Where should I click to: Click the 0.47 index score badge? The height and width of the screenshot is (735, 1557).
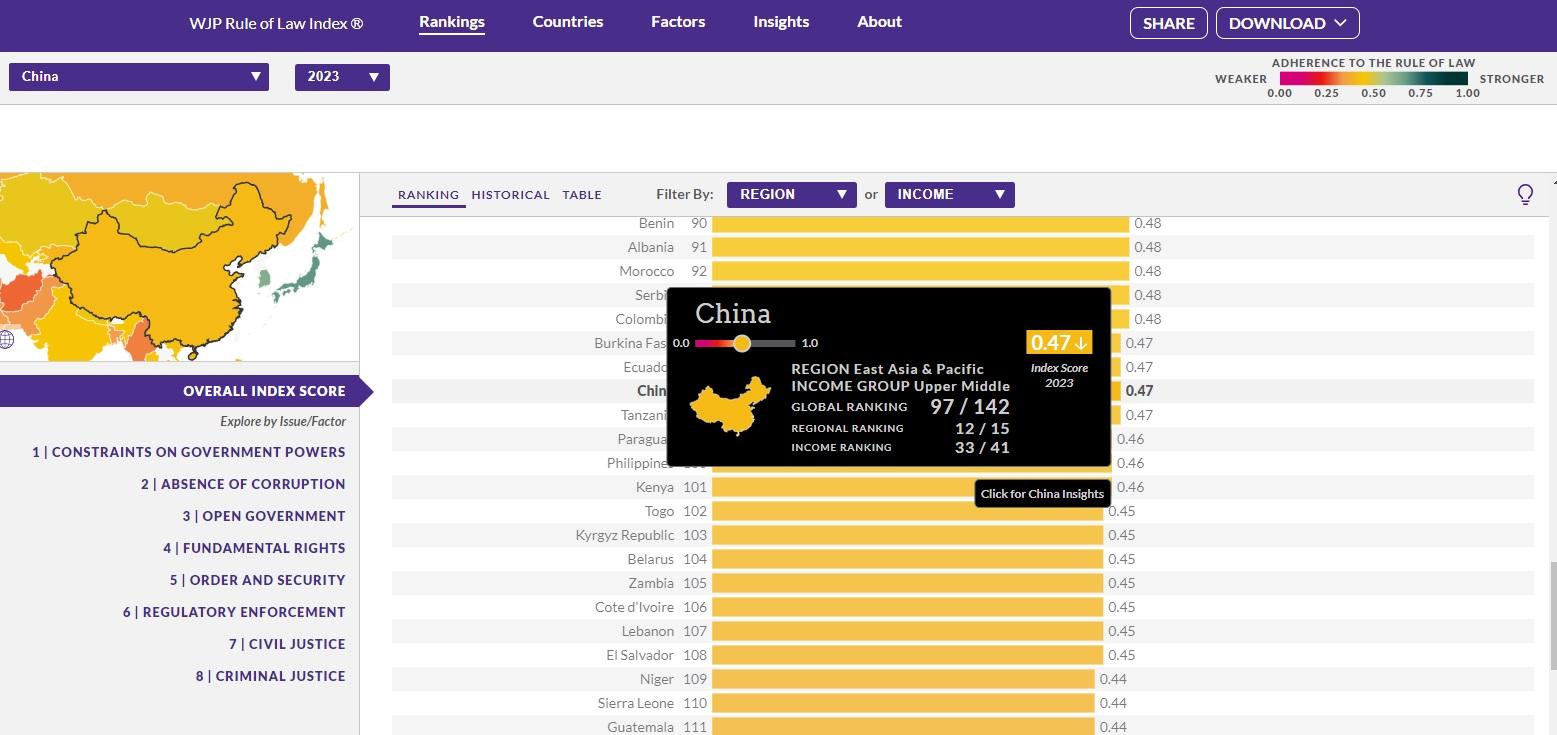coord(1059,343)
